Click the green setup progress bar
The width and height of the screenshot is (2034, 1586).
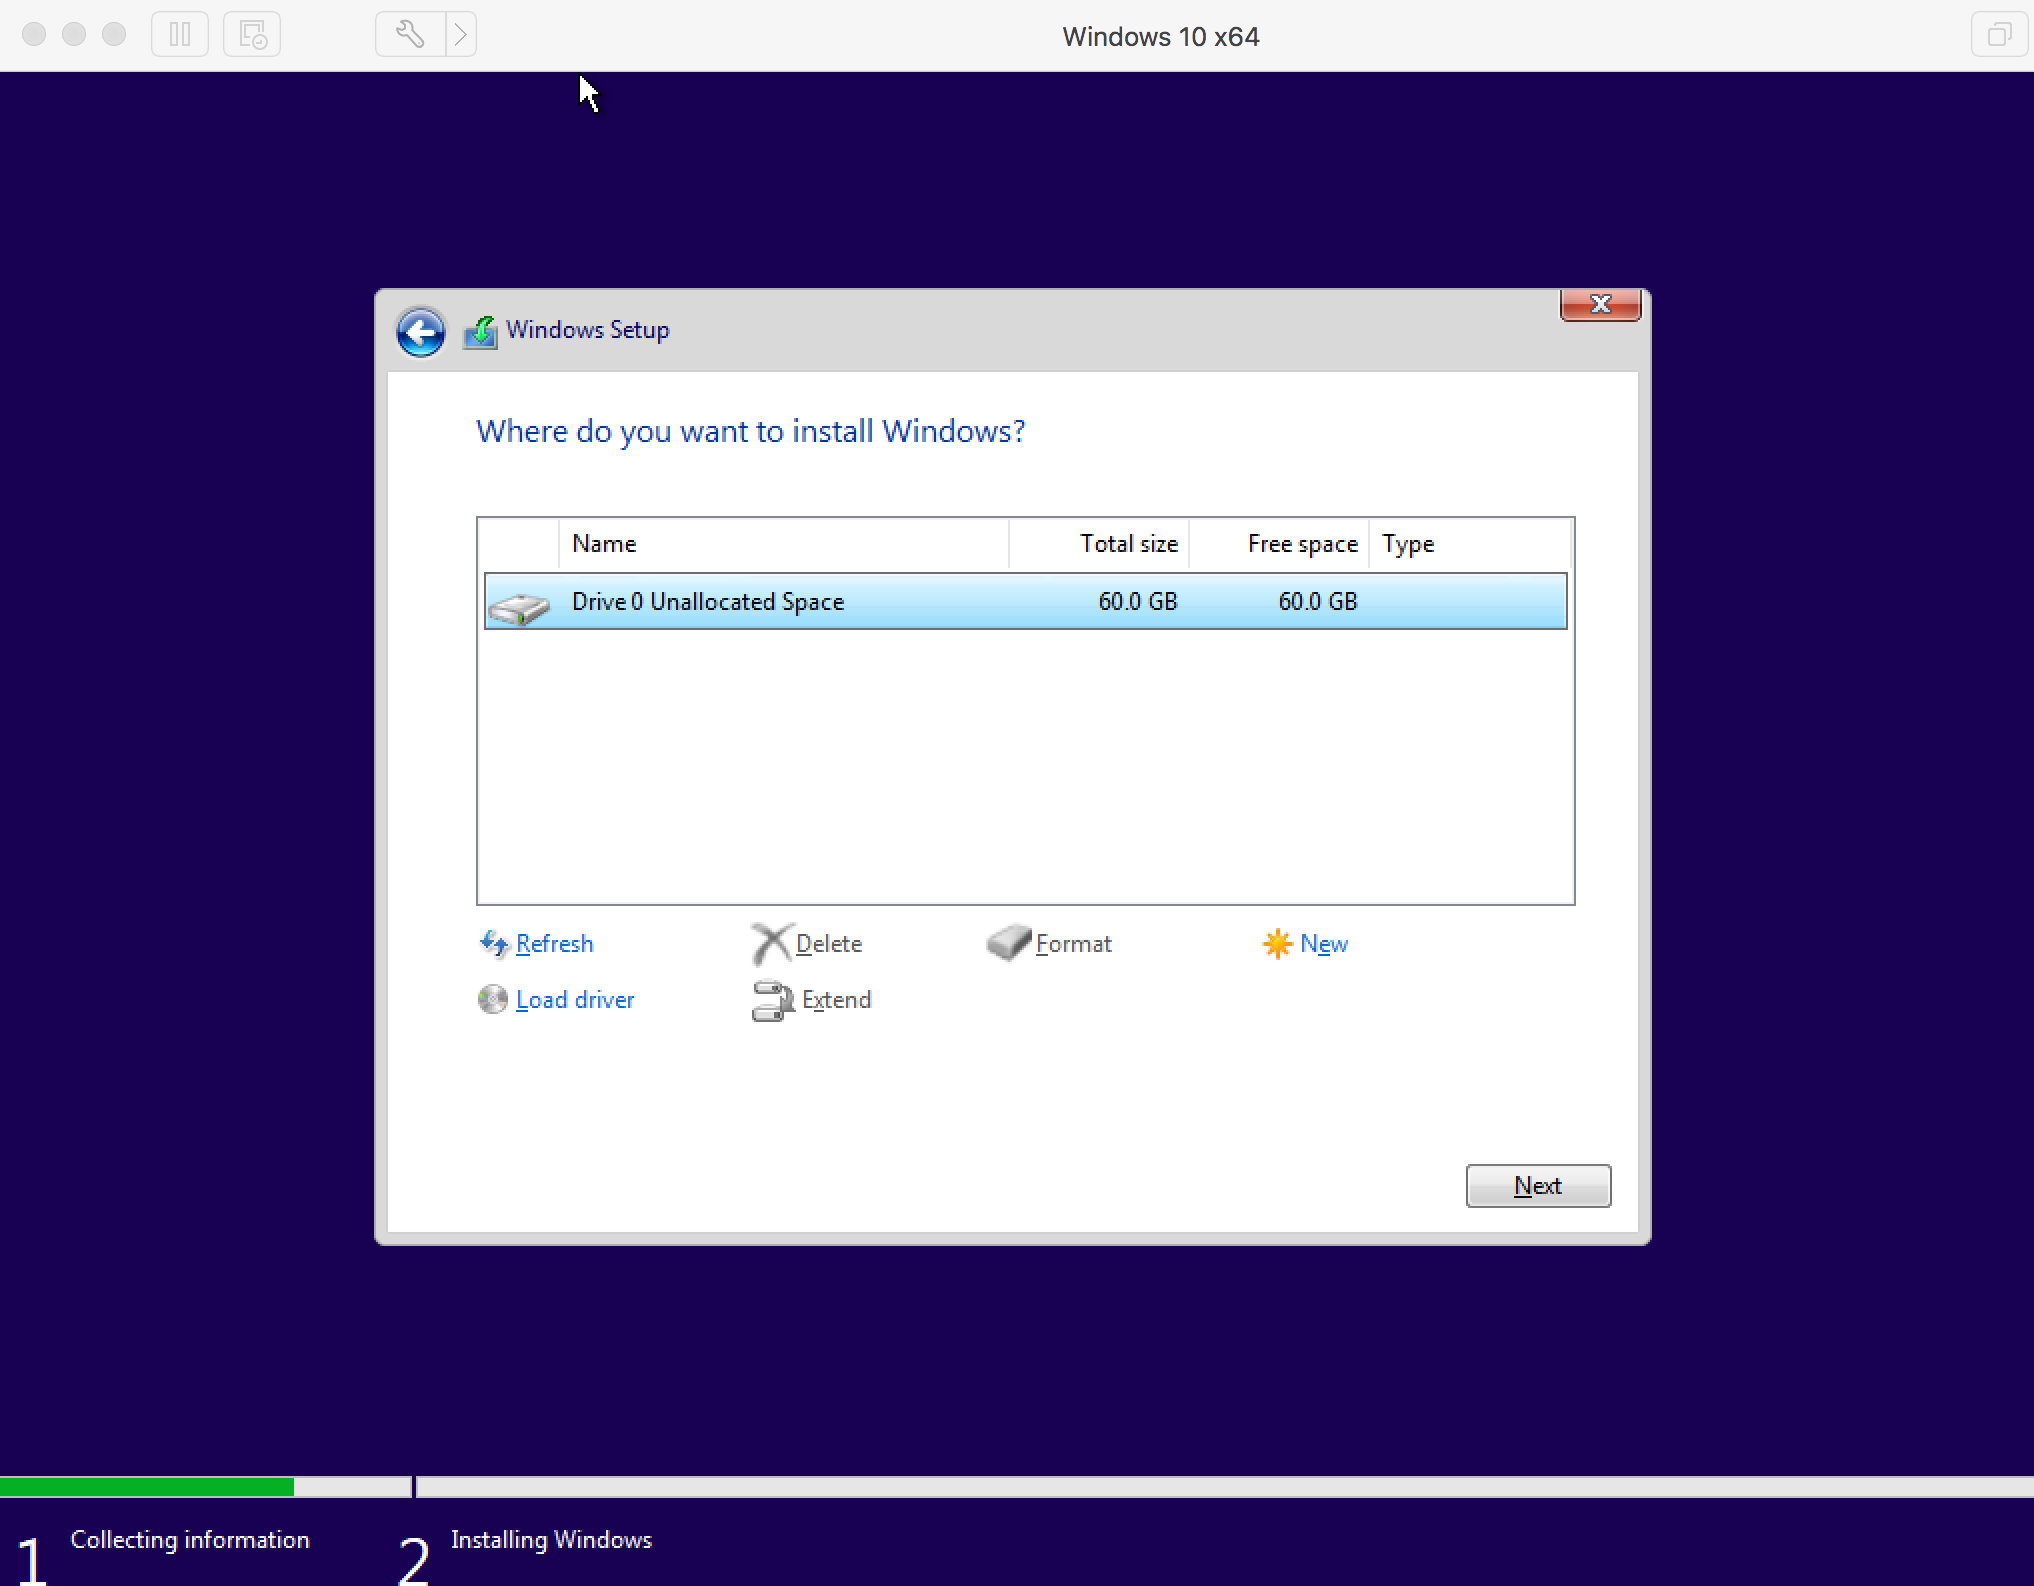[x=147, y=1487]
